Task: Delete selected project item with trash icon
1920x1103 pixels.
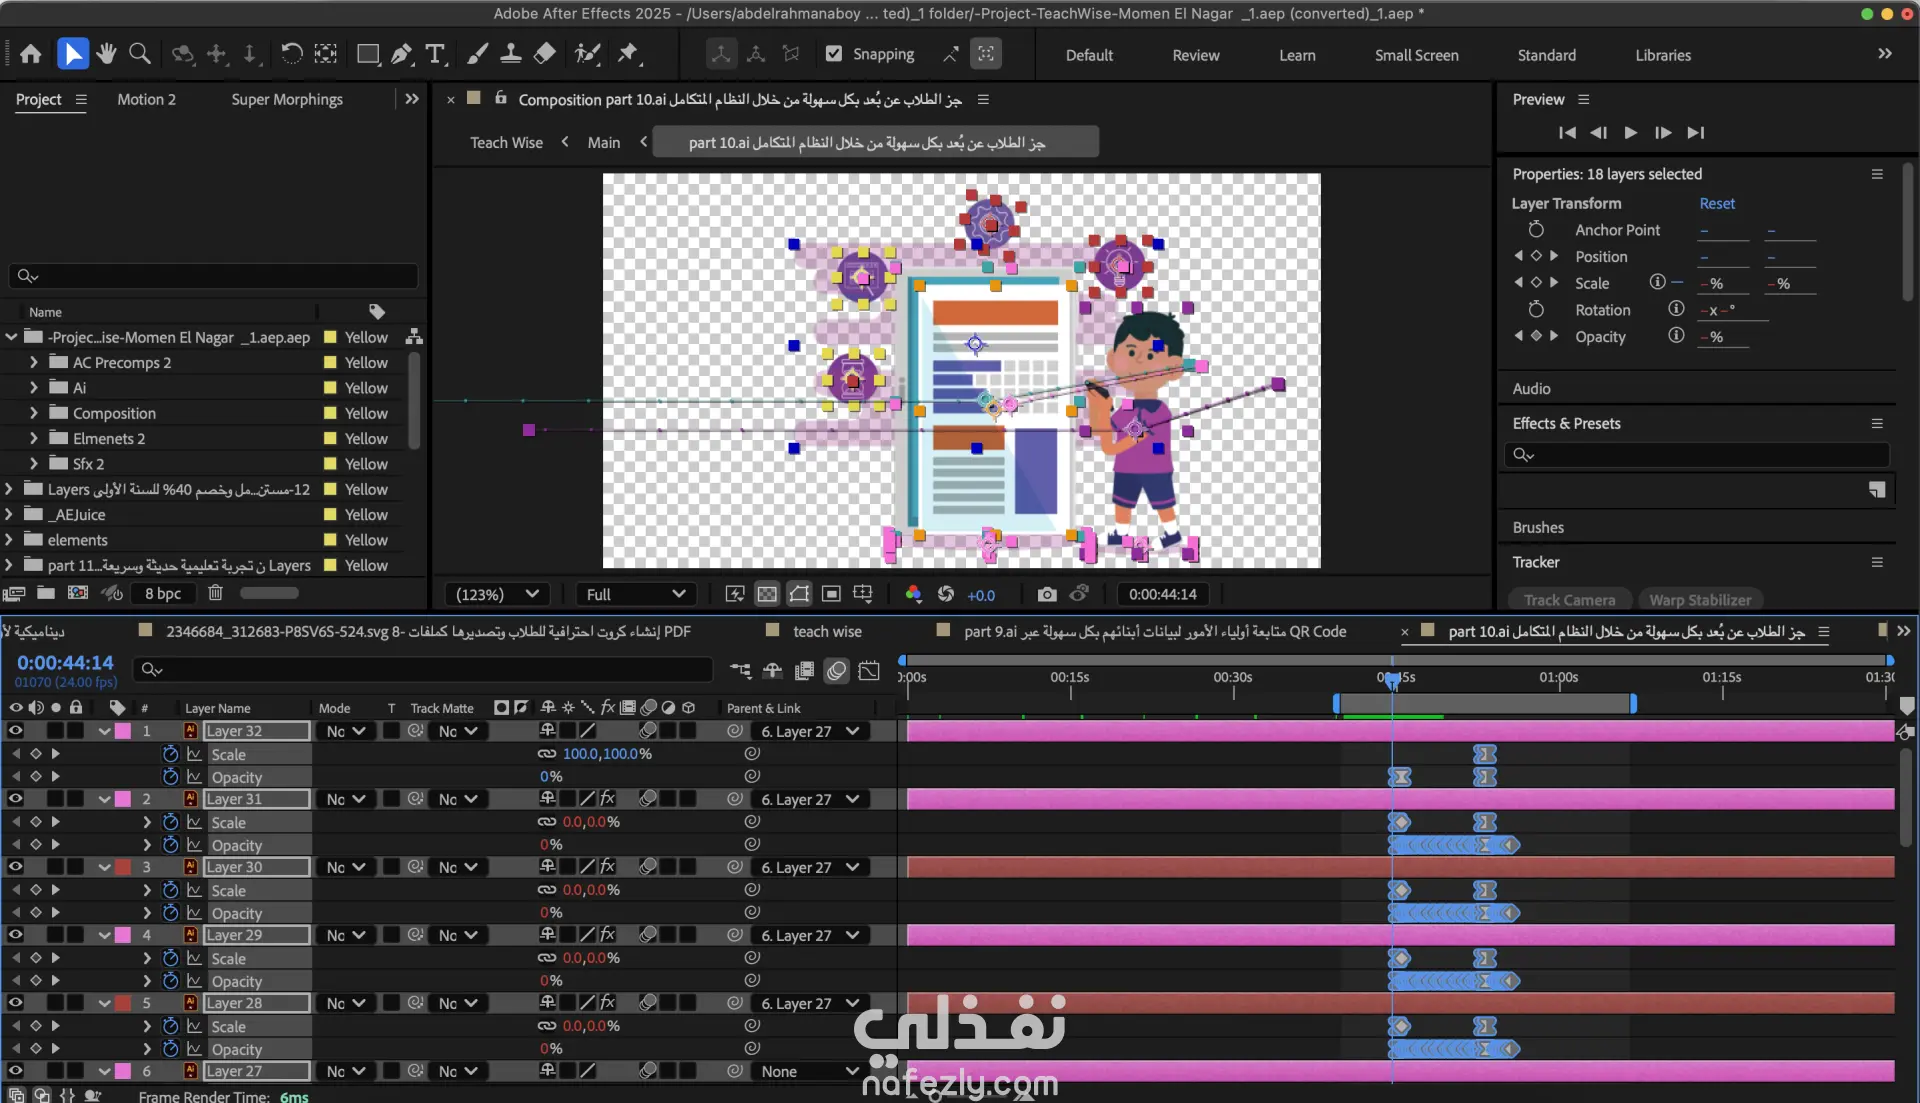Action: click(215, 593)
